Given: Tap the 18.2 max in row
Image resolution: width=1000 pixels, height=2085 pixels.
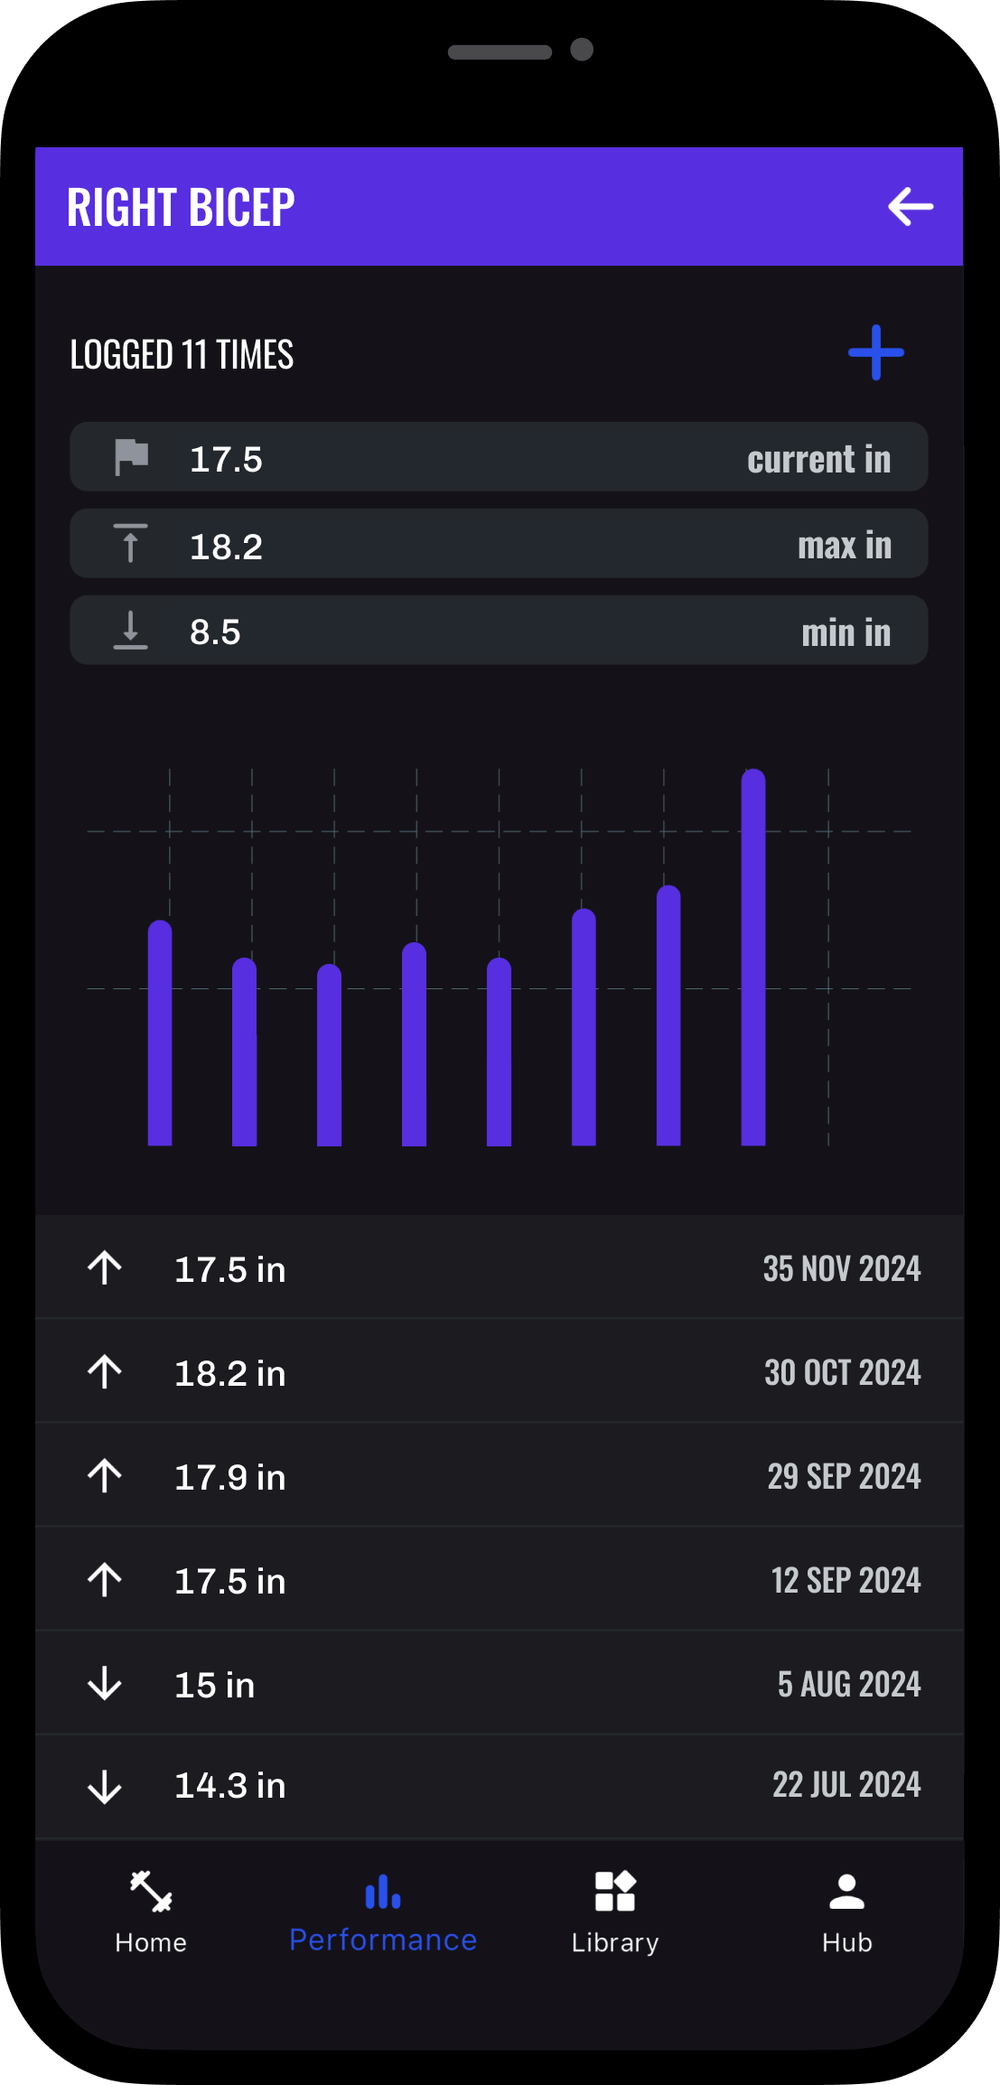Looking at the screenshot, I should (x=499, y=545).
